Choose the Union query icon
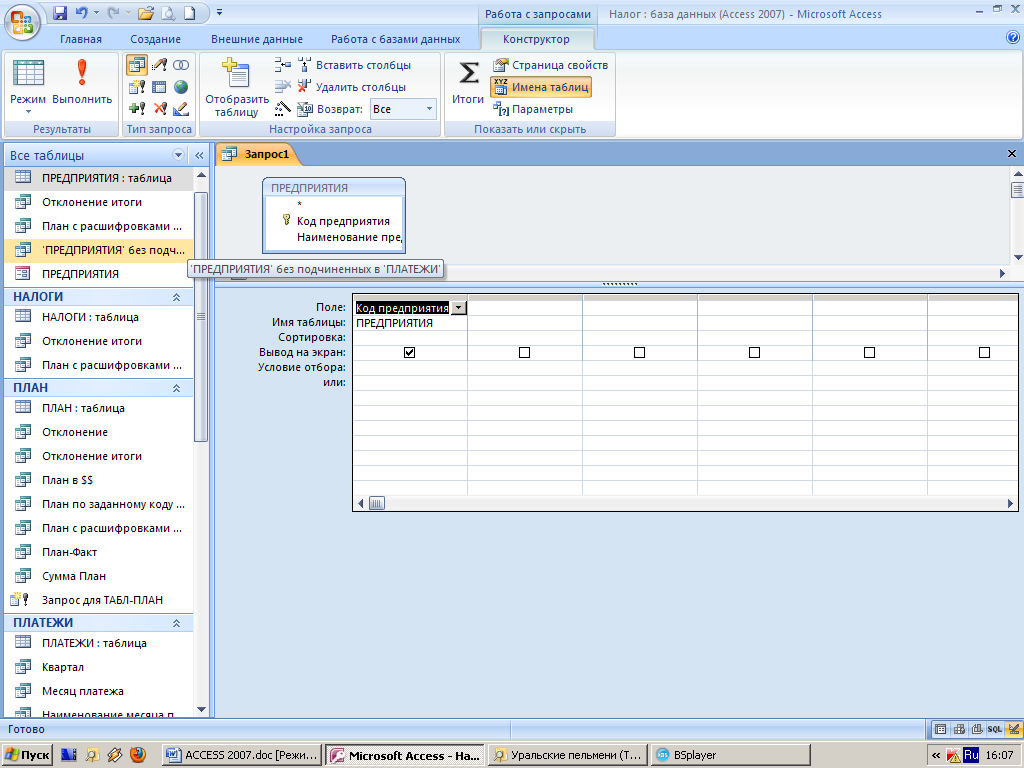This screenshot has height=768, width=1024. [x=181, y=65]
